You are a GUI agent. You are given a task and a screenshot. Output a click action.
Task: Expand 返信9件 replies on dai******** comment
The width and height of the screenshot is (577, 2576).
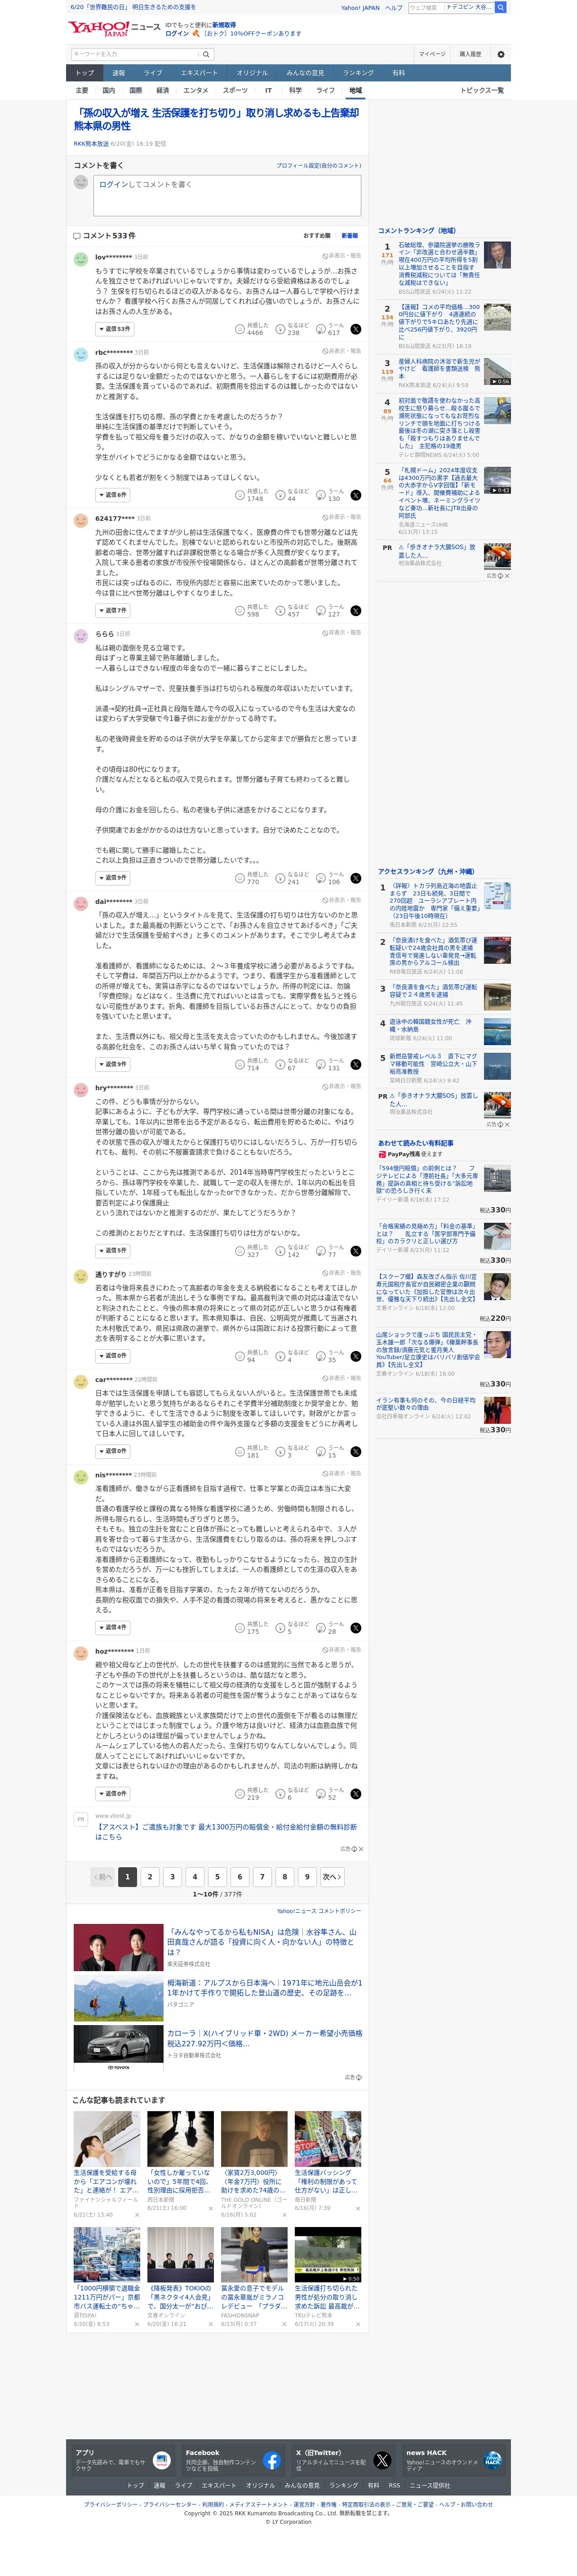coord(112,1064)
